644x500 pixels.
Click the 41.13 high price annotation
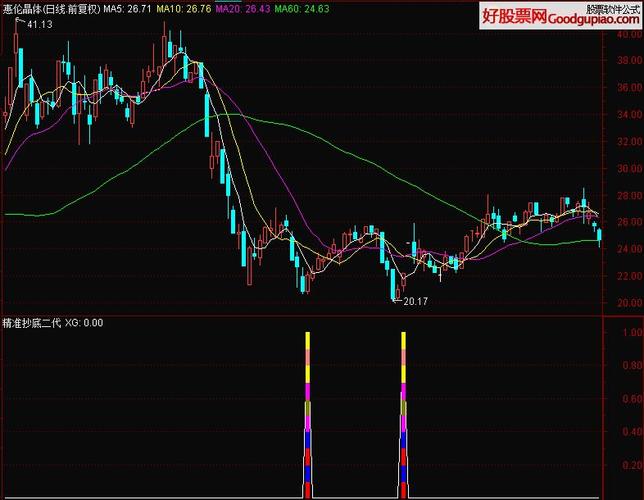pyautogui.click(x=40, y=25)
